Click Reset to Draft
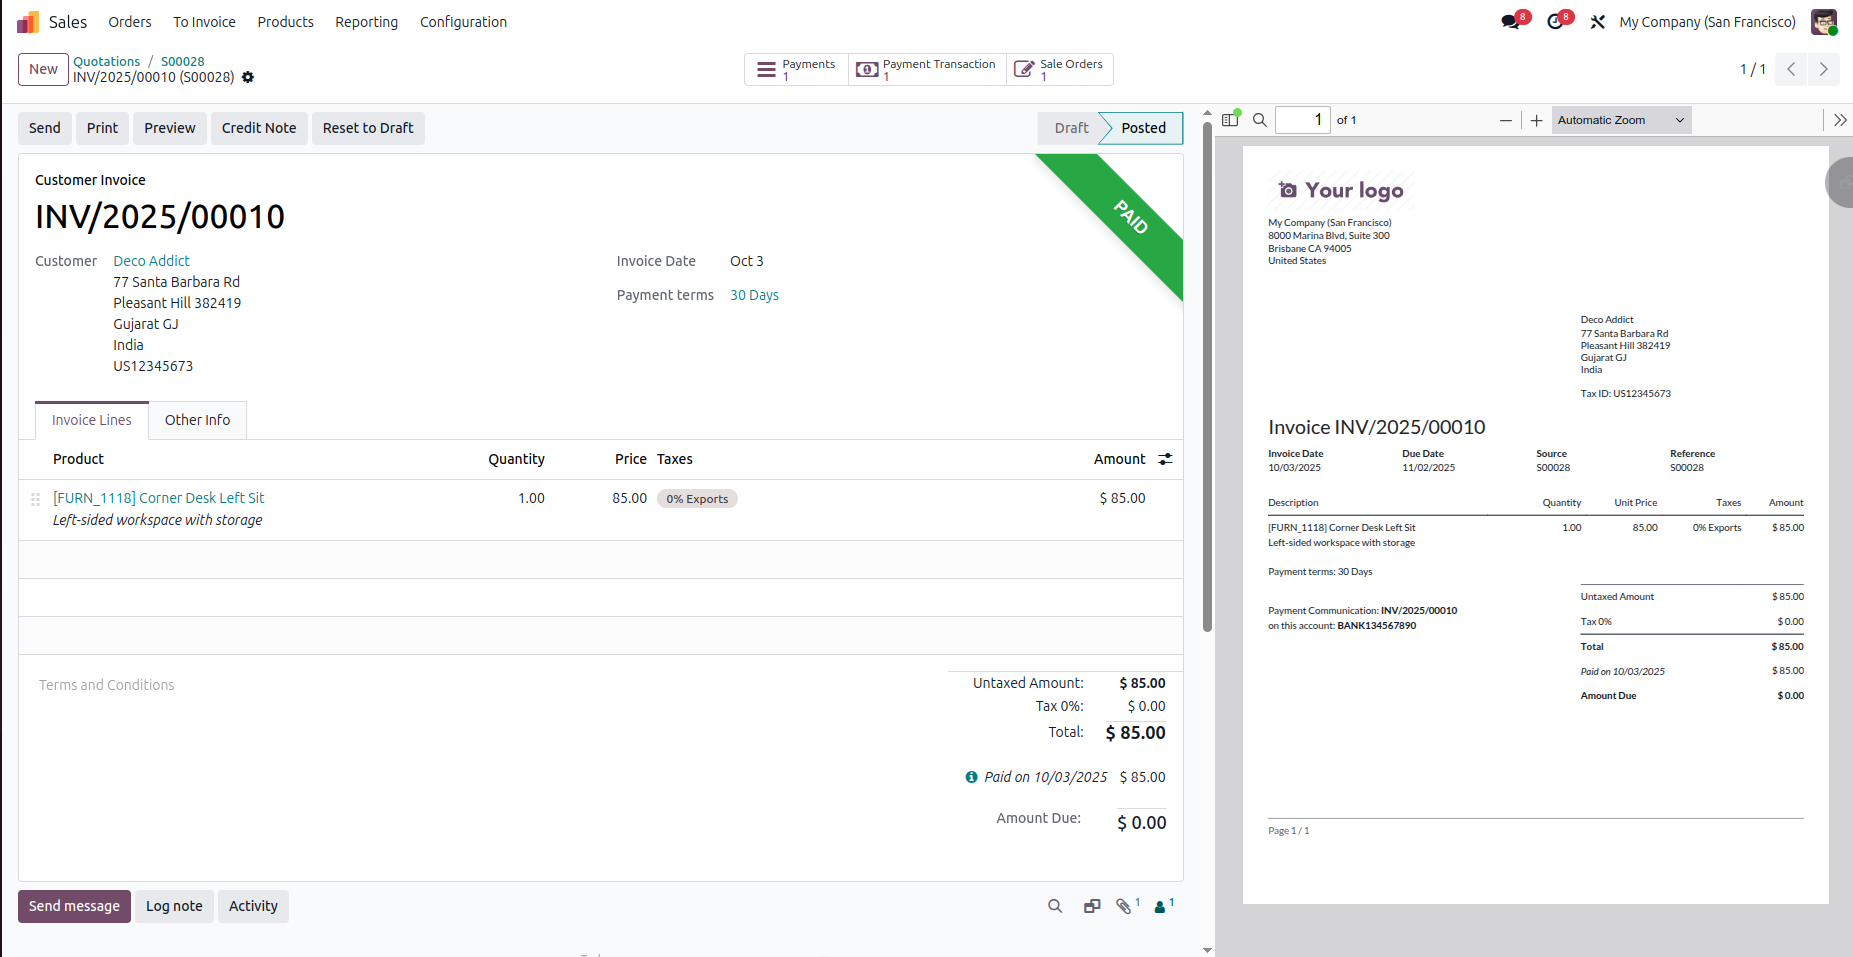The width and height of the screenshot is (1853, 957). [368, 128]
